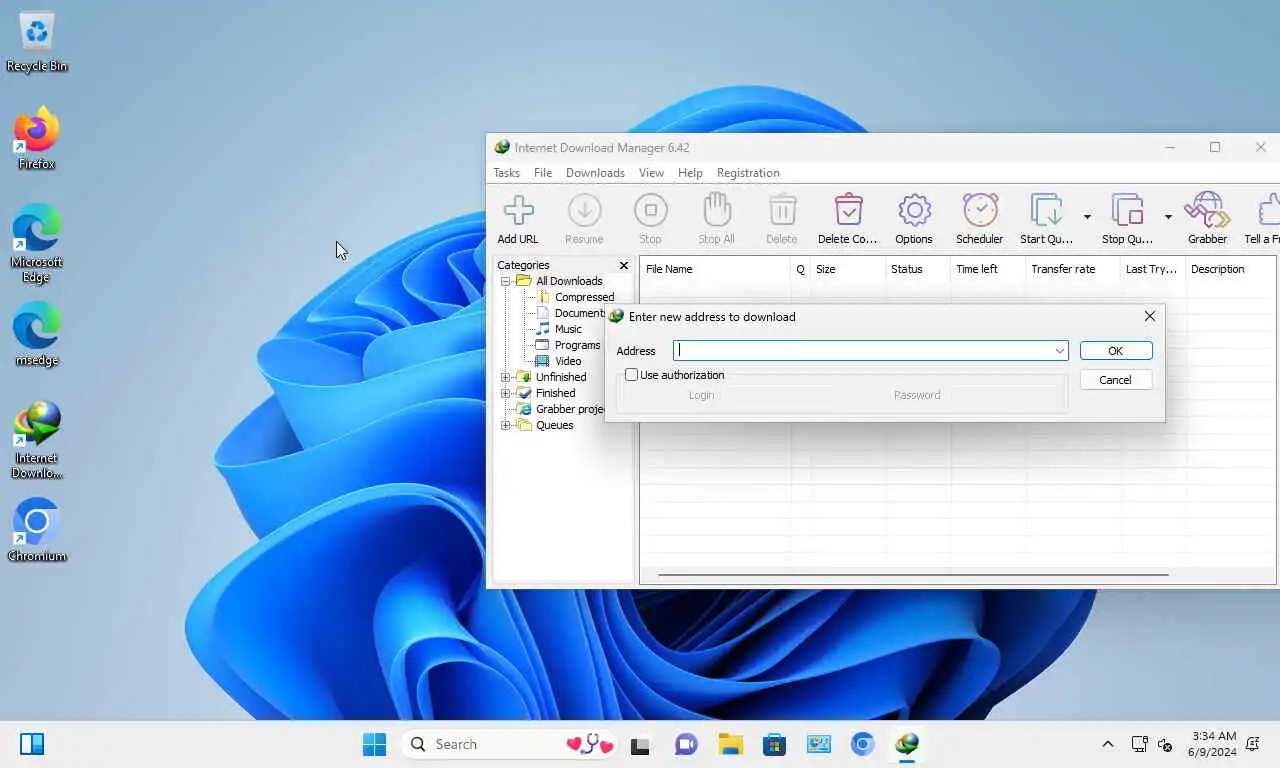The height and width of the screenshot is (768, 1280).
Task: Open Options gear in IDM toolbar
Action: (914, 211)
